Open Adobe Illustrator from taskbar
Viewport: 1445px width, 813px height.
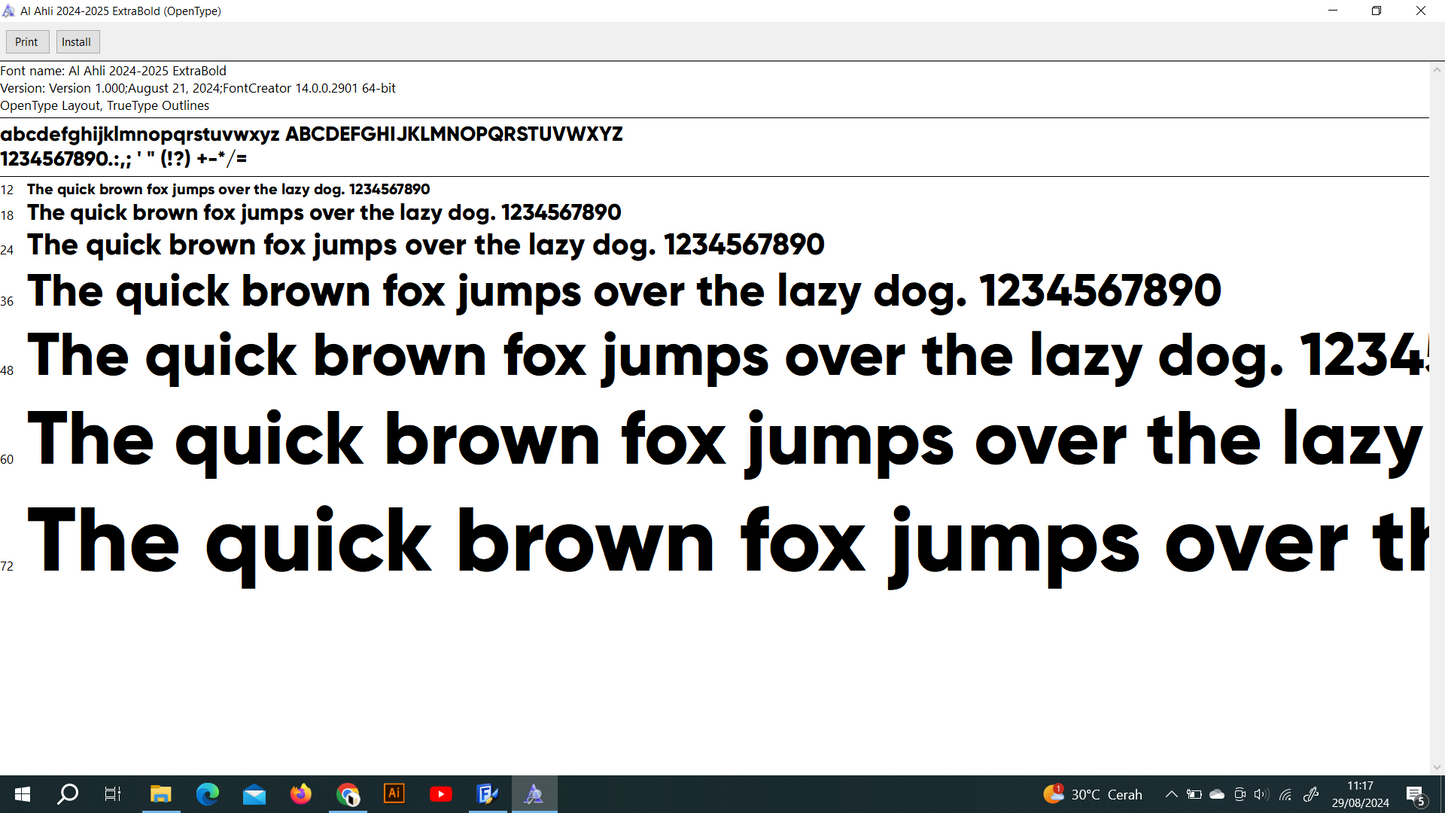394,794
